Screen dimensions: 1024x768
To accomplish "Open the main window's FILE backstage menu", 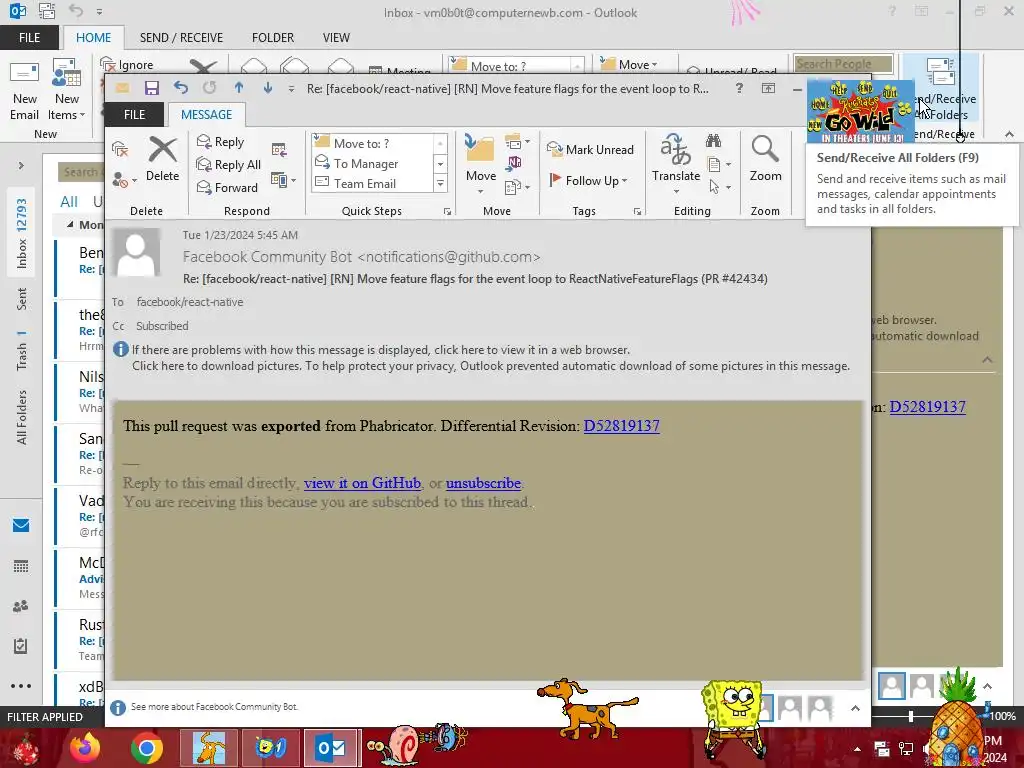I will pyautogui.click(x=29, y=38).
